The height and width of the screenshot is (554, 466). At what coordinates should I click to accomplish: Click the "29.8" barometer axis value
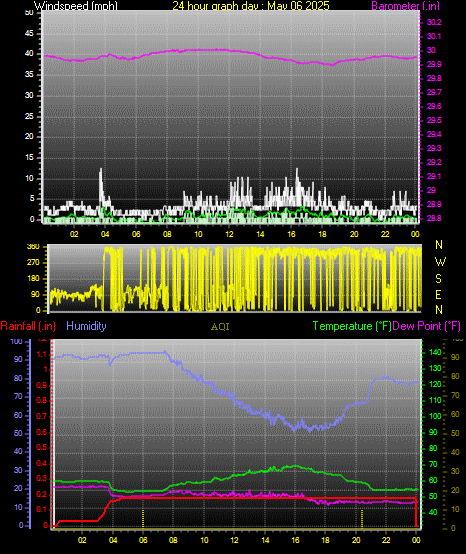click(x=434, y=78)
